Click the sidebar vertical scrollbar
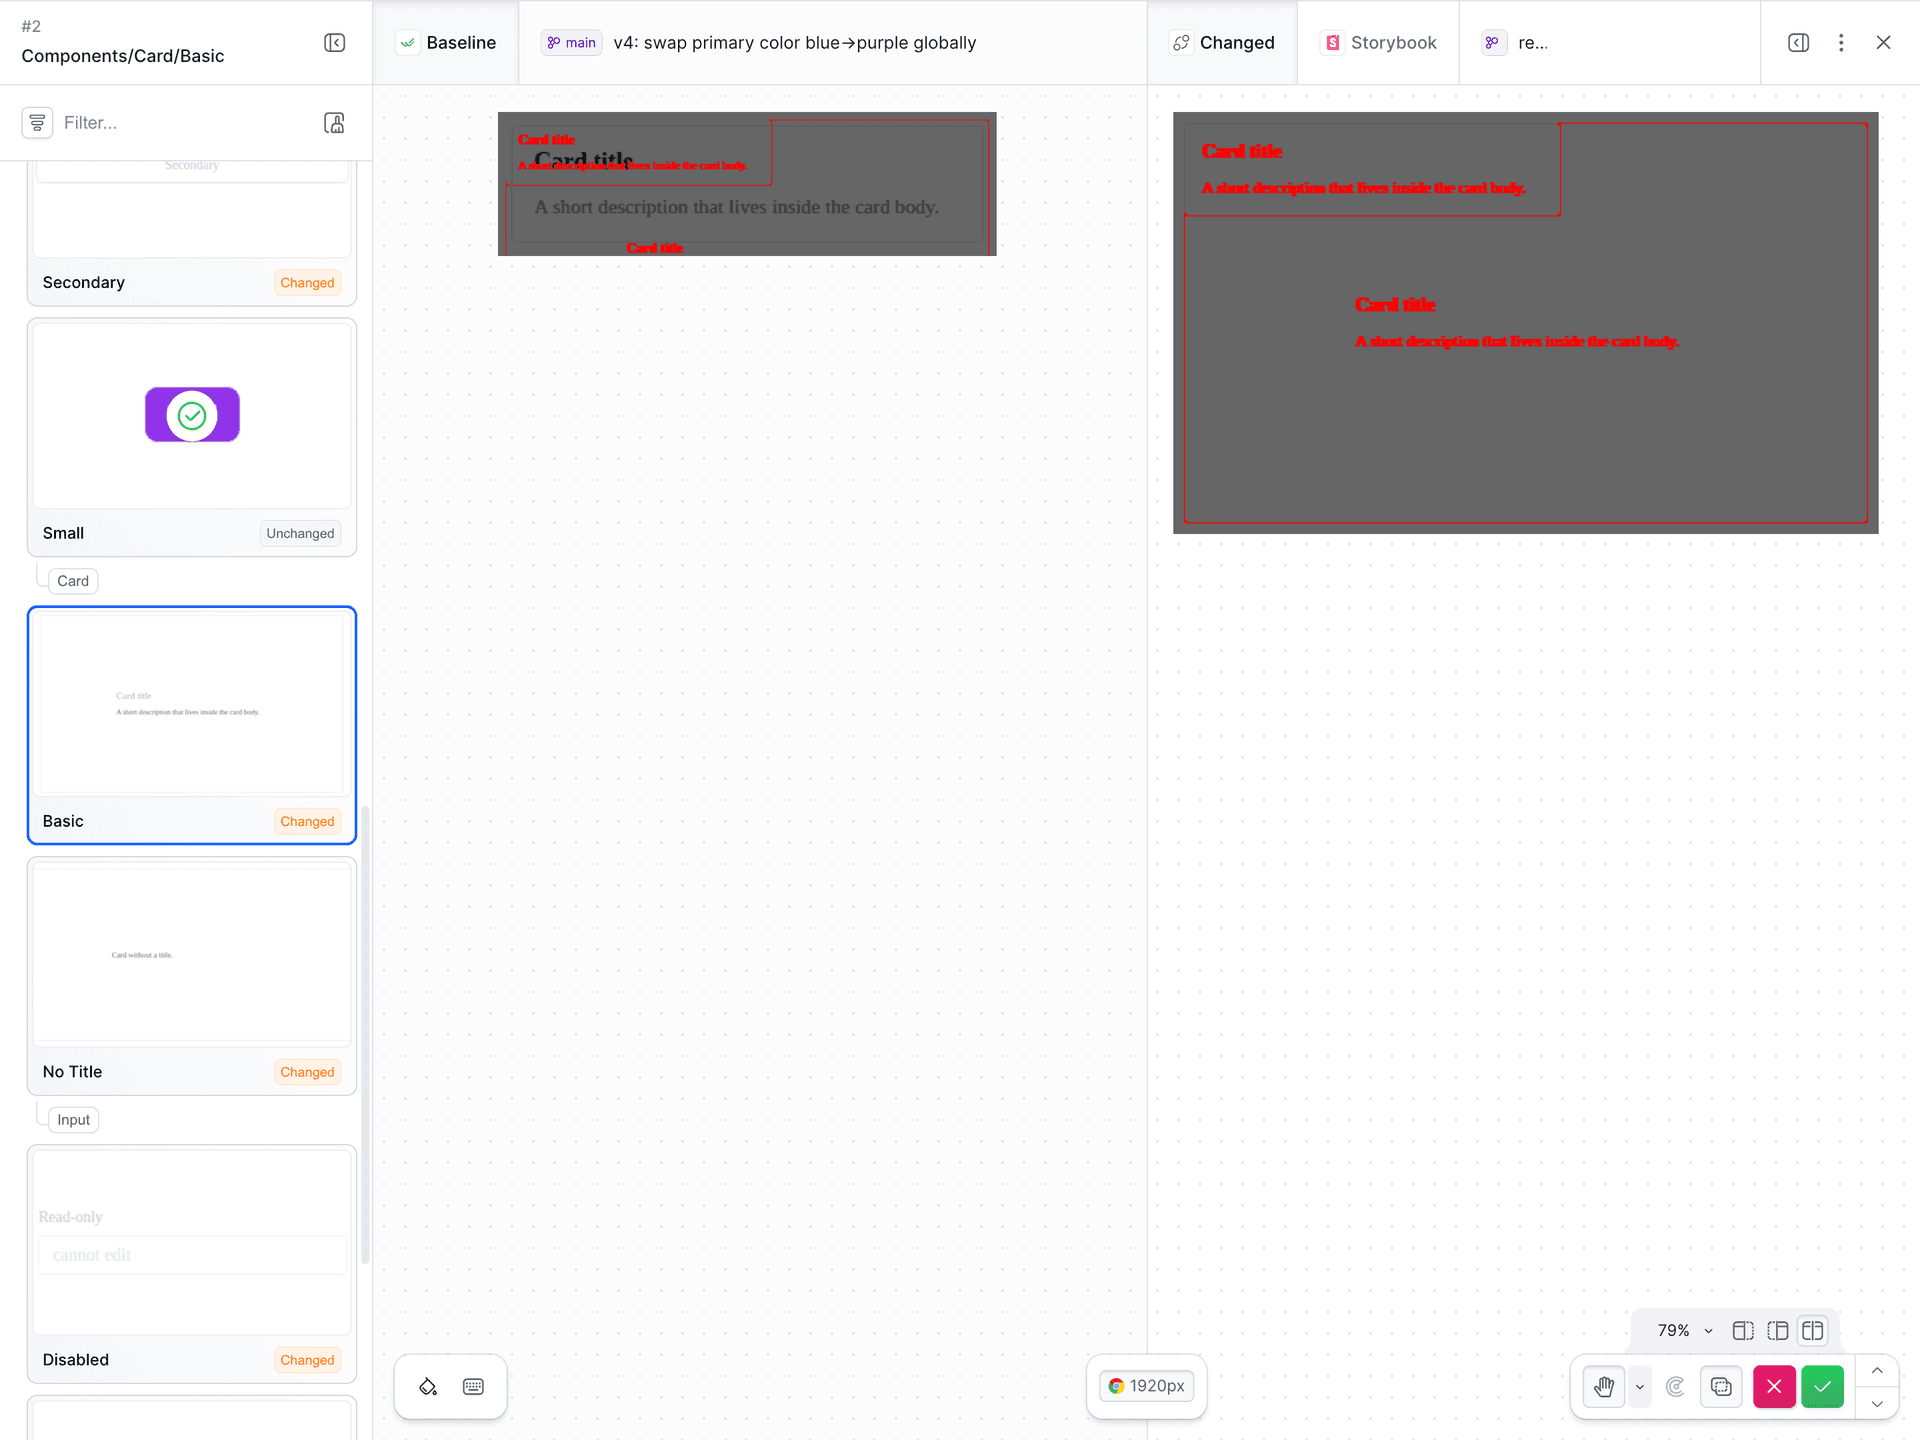 click(x=365, y=1035)
